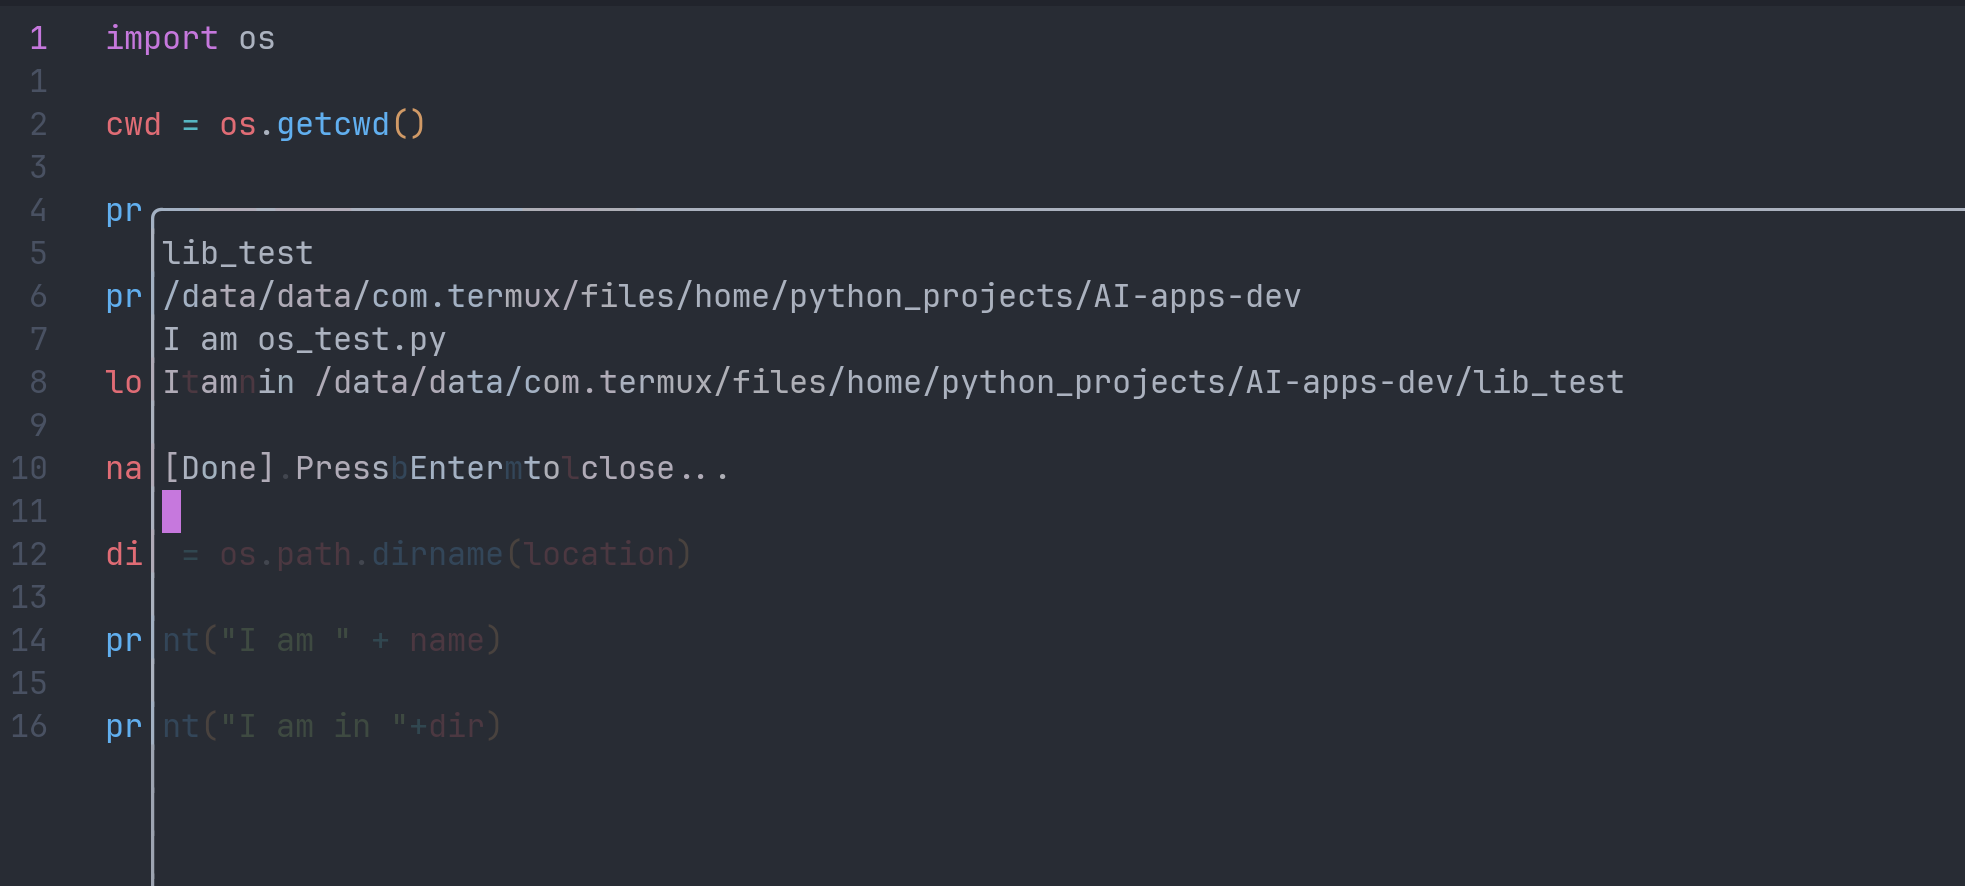Click the 'I am os_test.py' output line
Screen dimensions: 1965x886
[x=304, y=339]
